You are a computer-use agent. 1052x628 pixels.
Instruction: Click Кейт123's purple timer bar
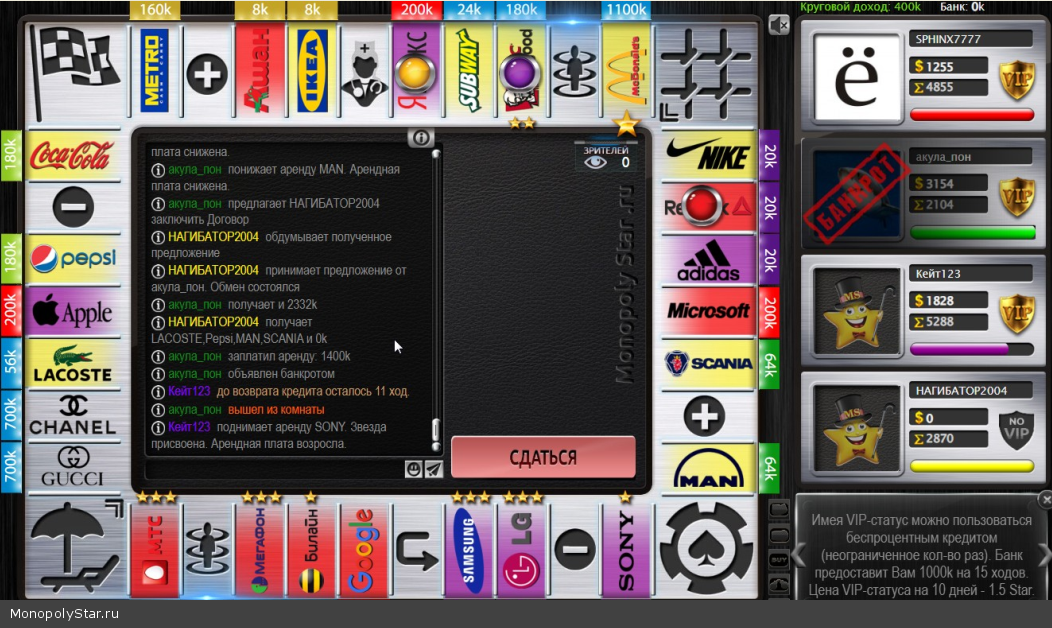[x=971, y=349]
